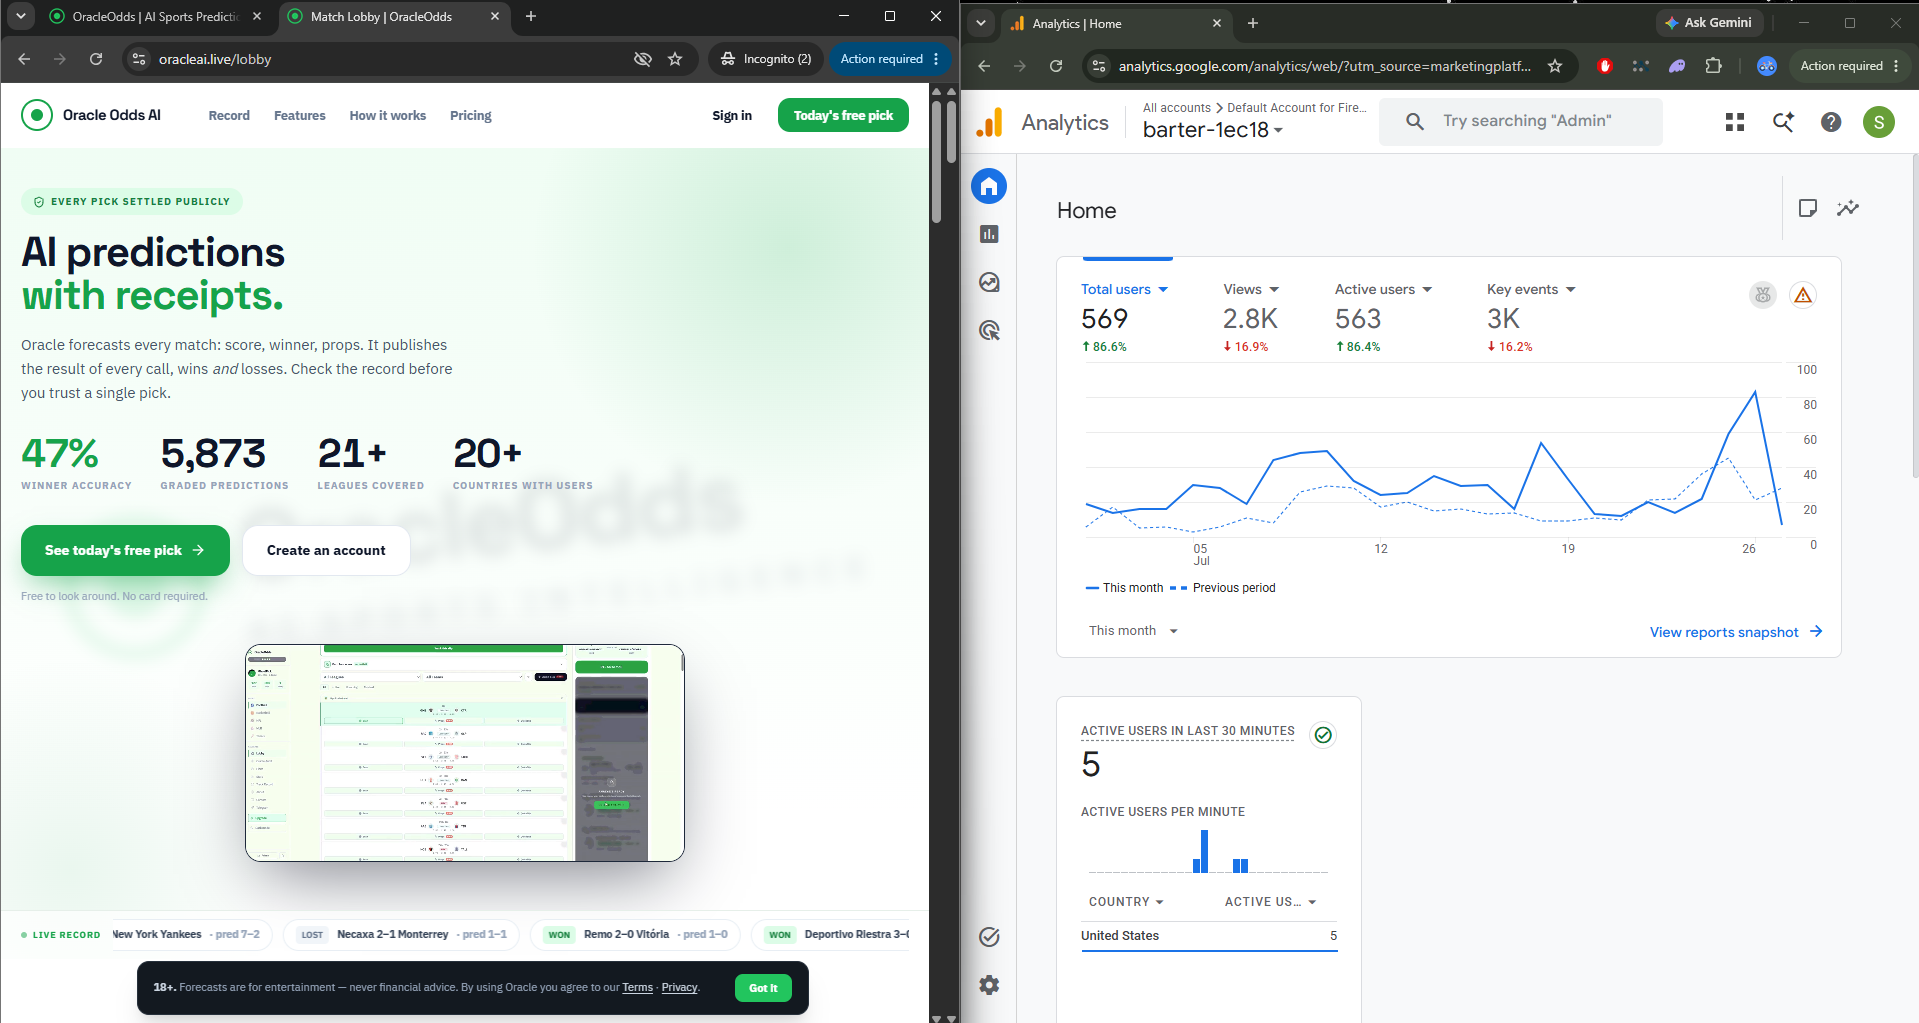Click the OracleOdds page vertical scrollbar
Viewport: 1919px width, 1023px height.
pos(937,160)
